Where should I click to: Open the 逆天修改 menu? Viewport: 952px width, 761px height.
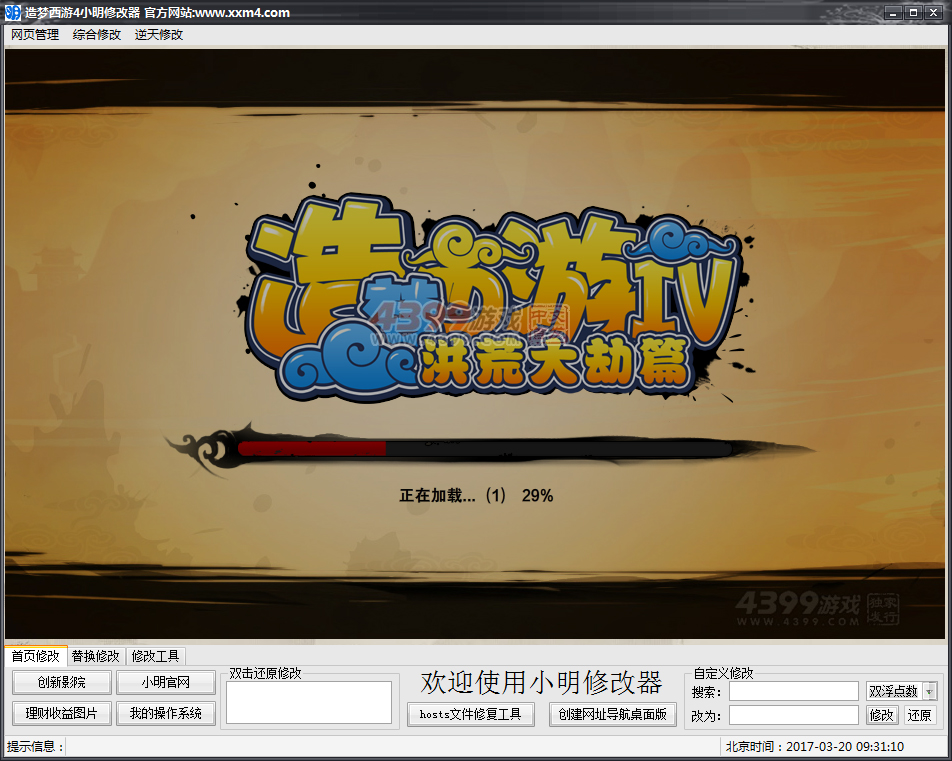158,35
